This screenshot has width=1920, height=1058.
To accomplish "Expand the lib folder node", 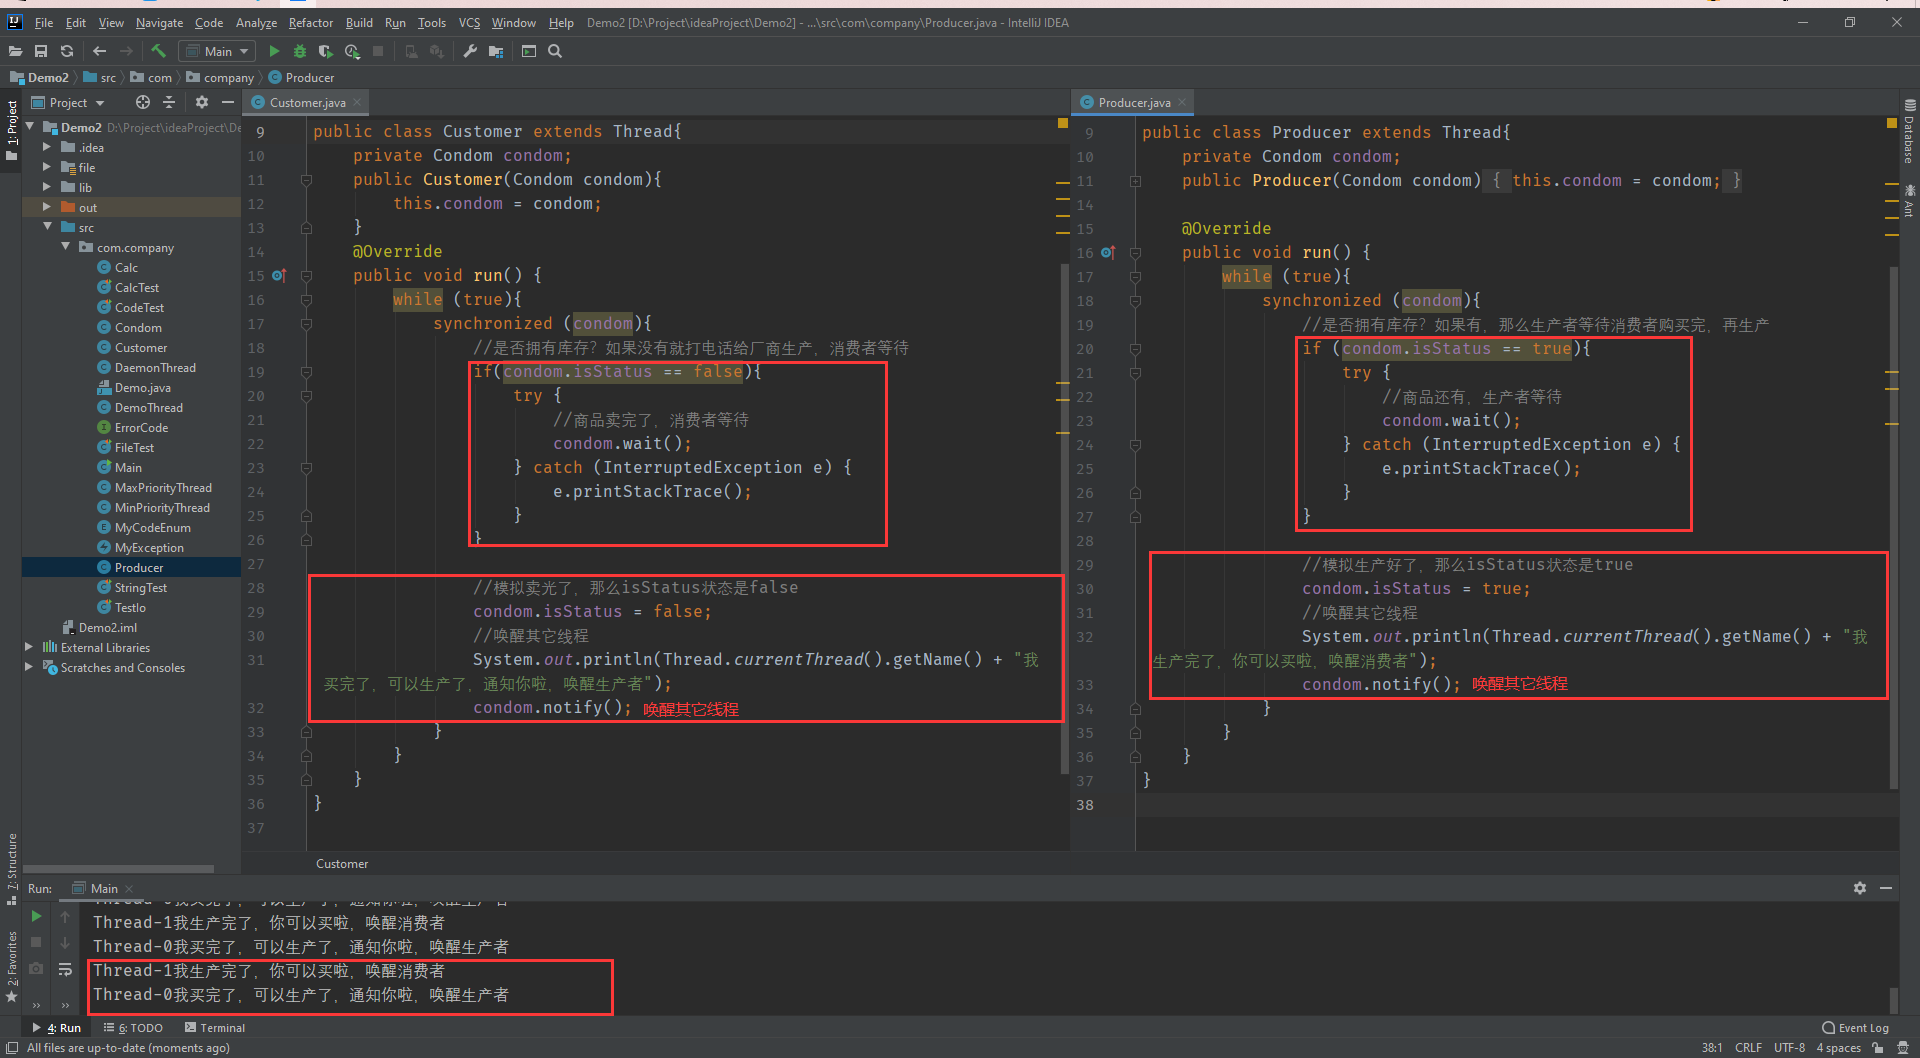I will pyautogui.click(x=46, y=187).
